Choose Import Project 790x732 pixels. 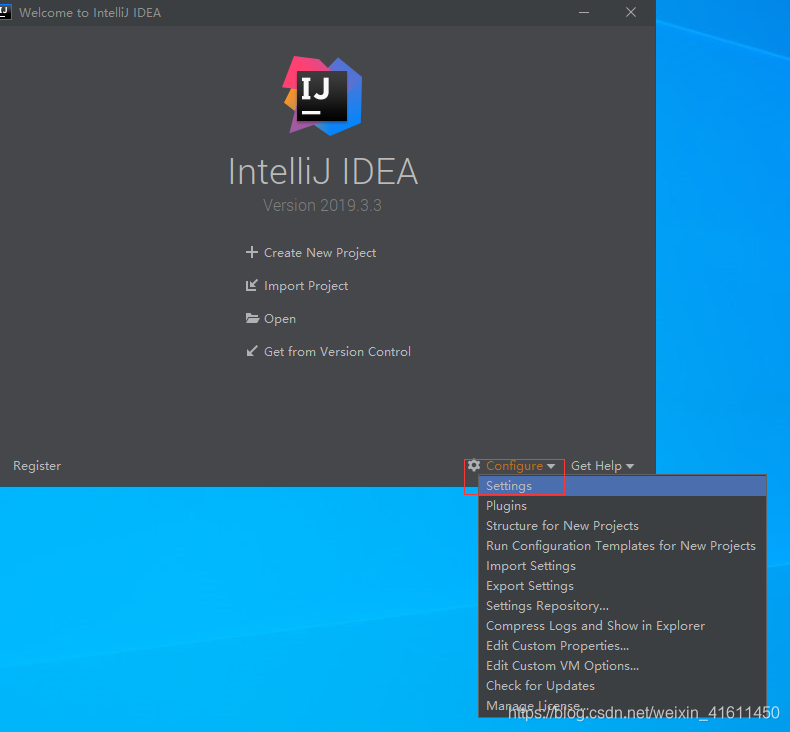(x=306, y=286)
